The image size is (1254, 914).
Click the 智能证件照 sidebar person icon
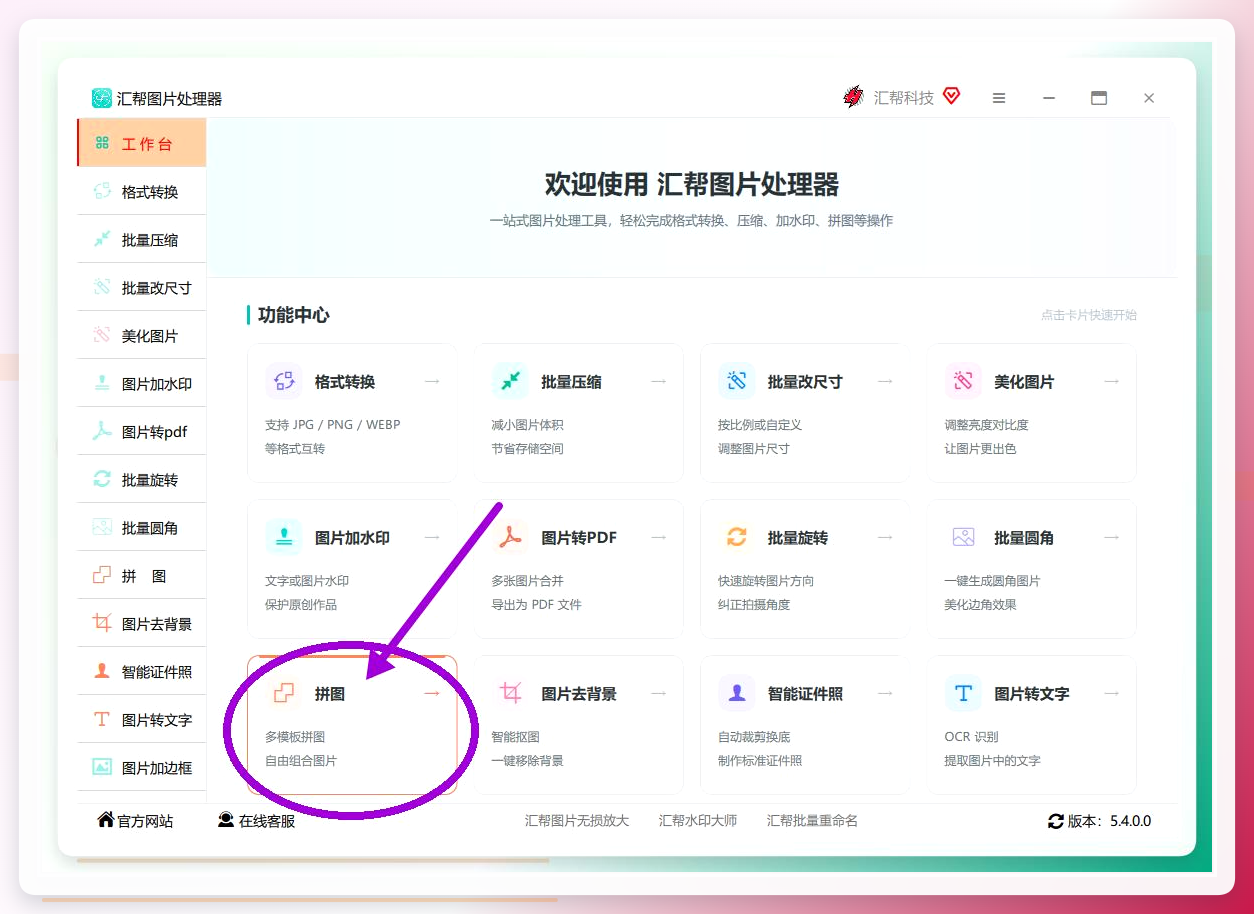point(102,671)
